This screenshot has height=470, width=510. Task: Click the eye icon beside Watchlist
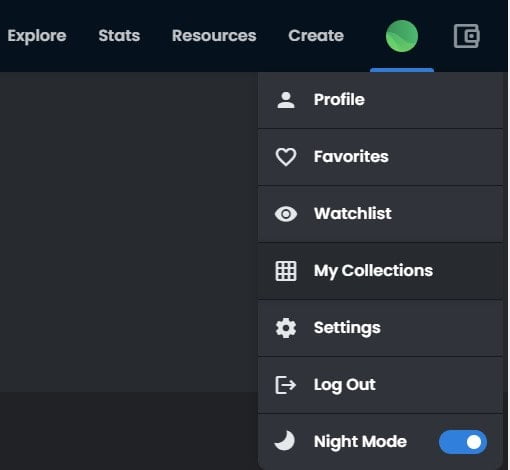click(x=286, y=214)
